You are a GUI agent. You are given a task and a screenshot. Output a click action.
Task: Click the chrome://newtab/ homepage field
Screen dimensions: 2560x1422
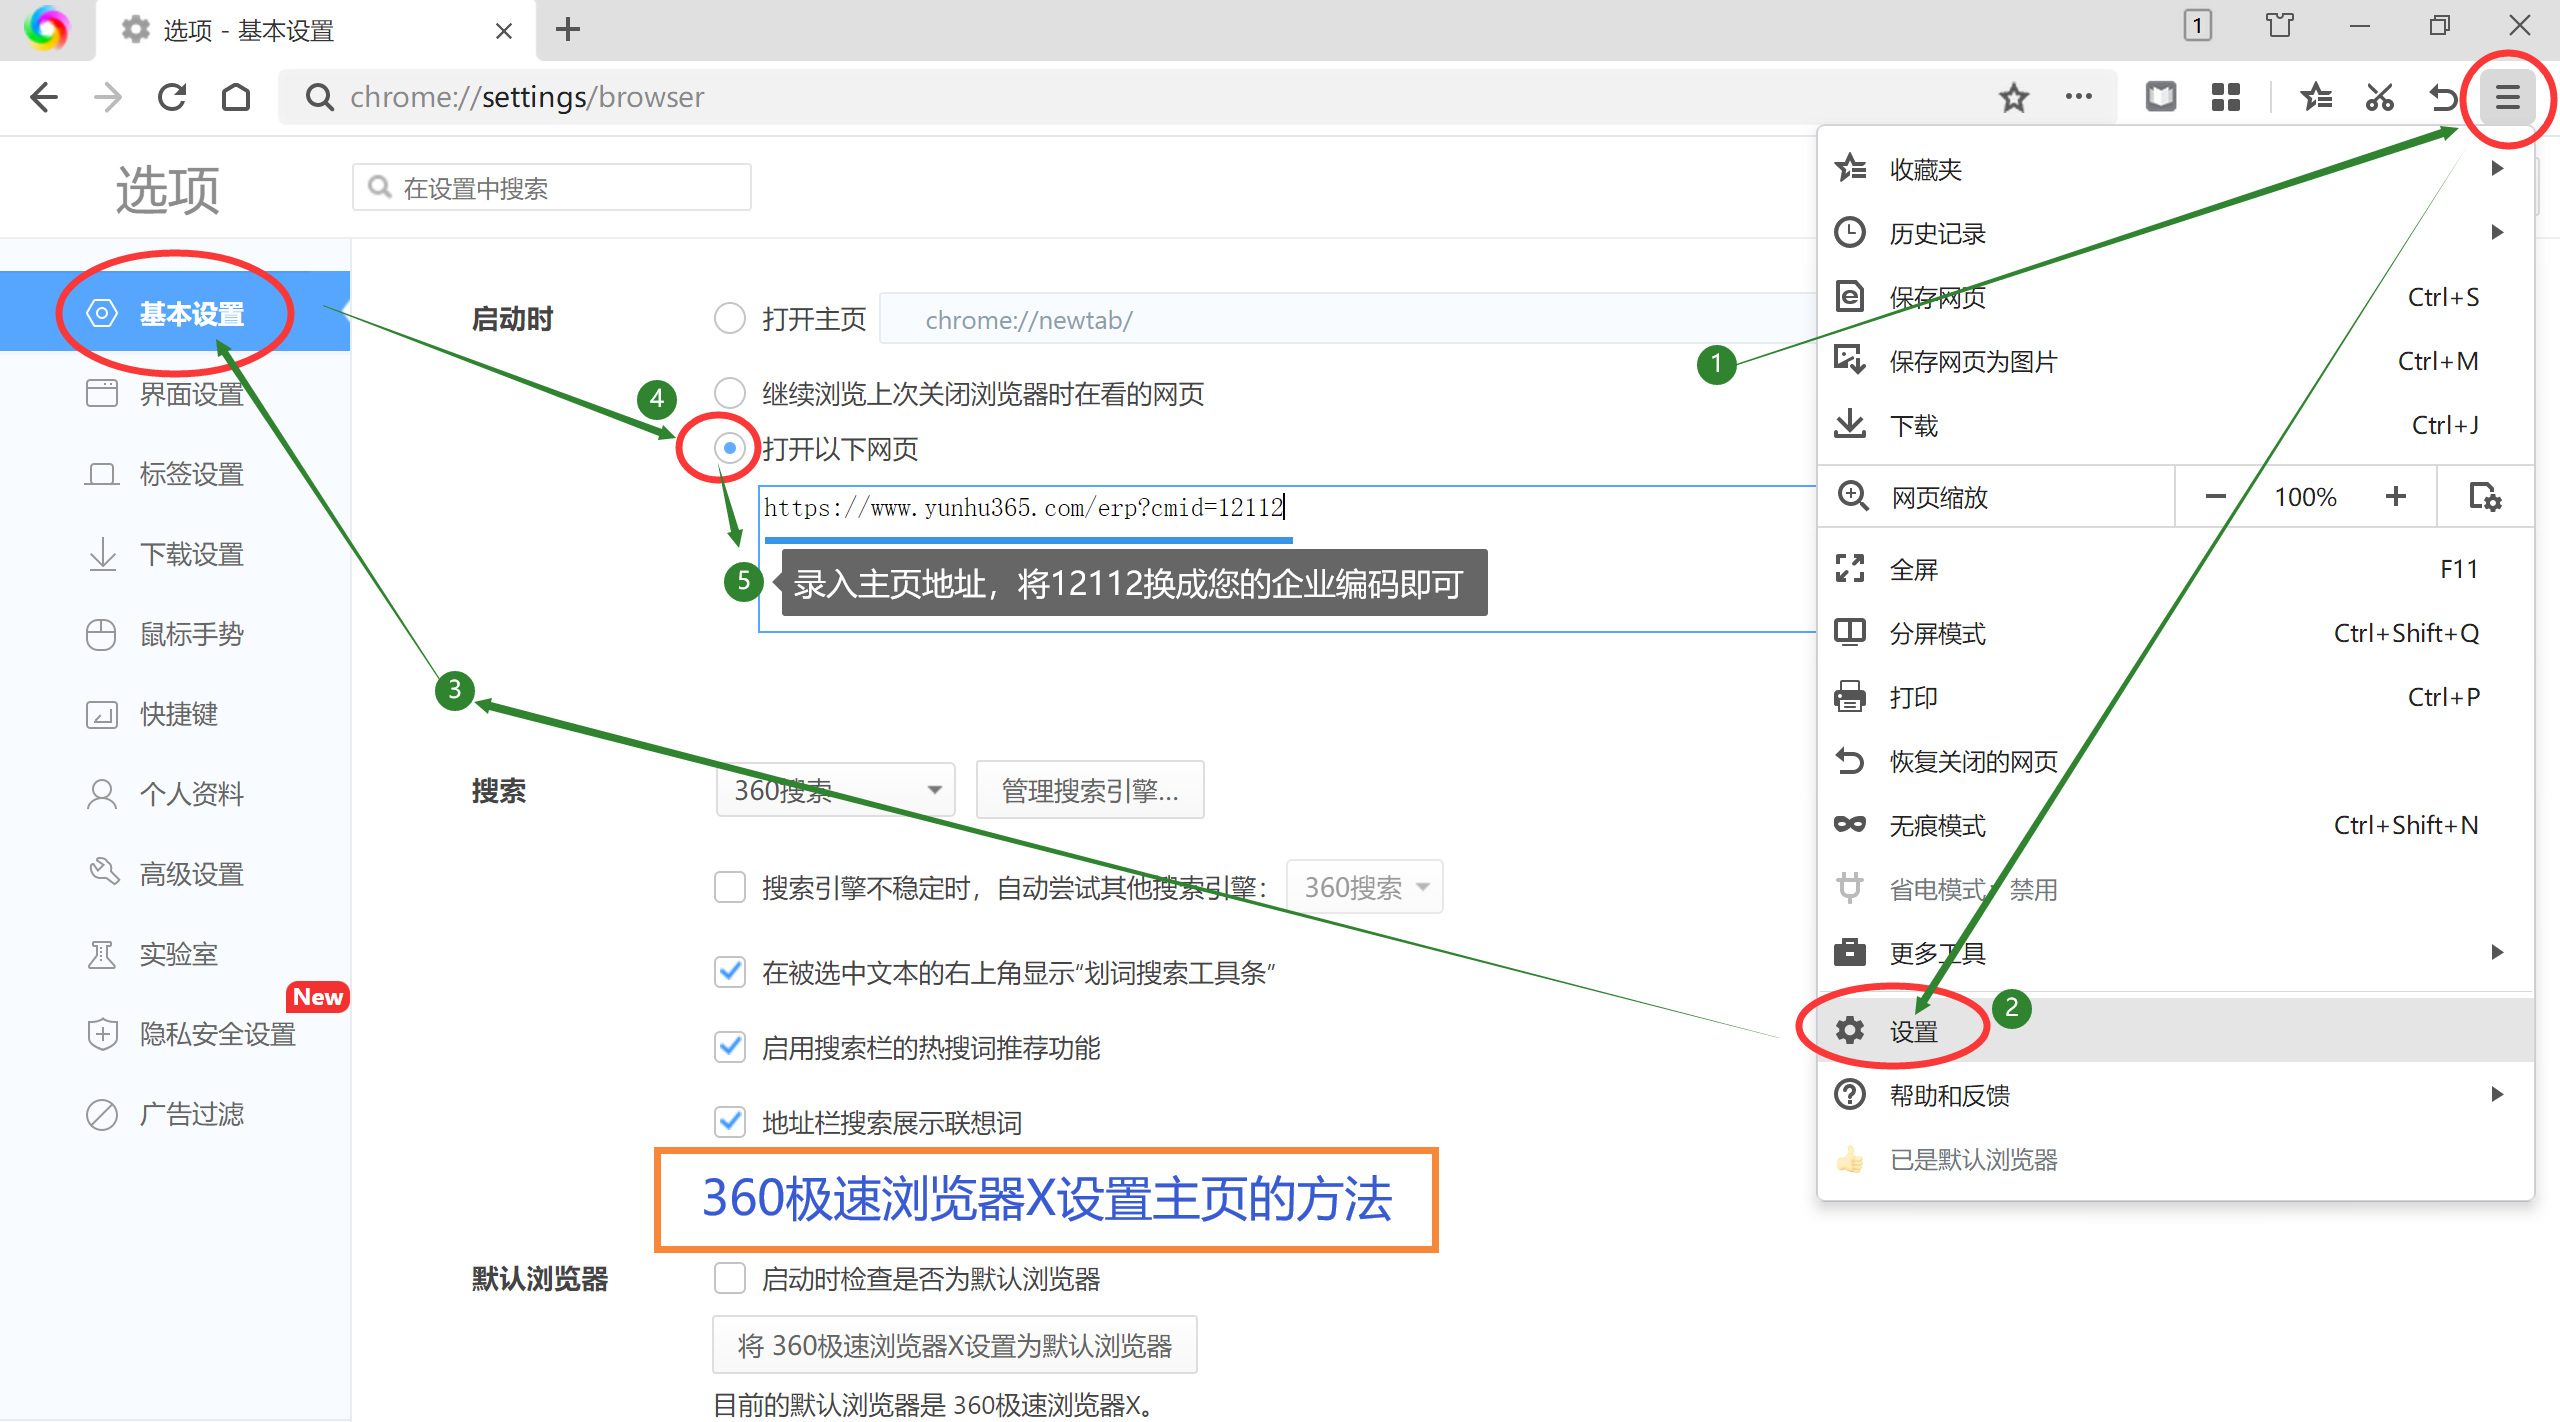coord(1348,319)
